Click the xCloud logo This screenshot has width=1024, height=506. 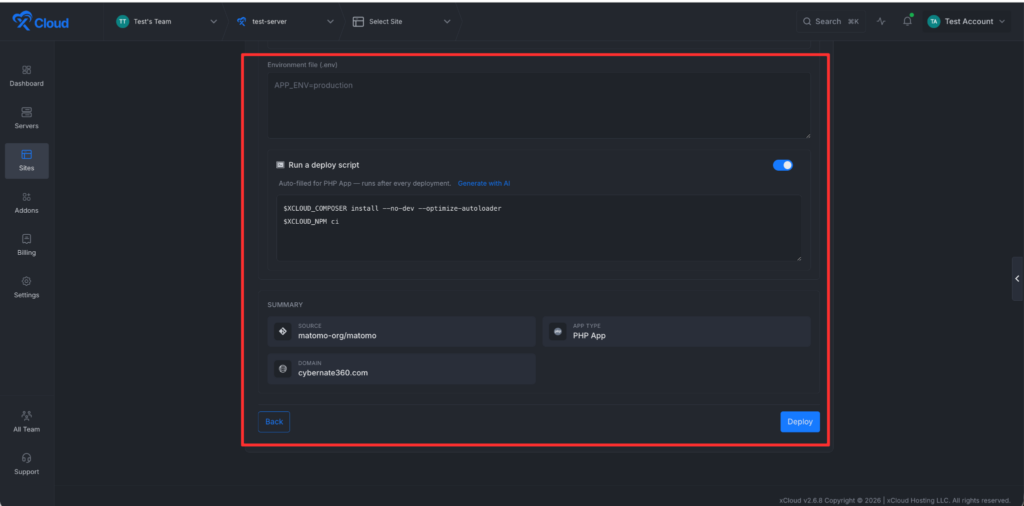40,22
